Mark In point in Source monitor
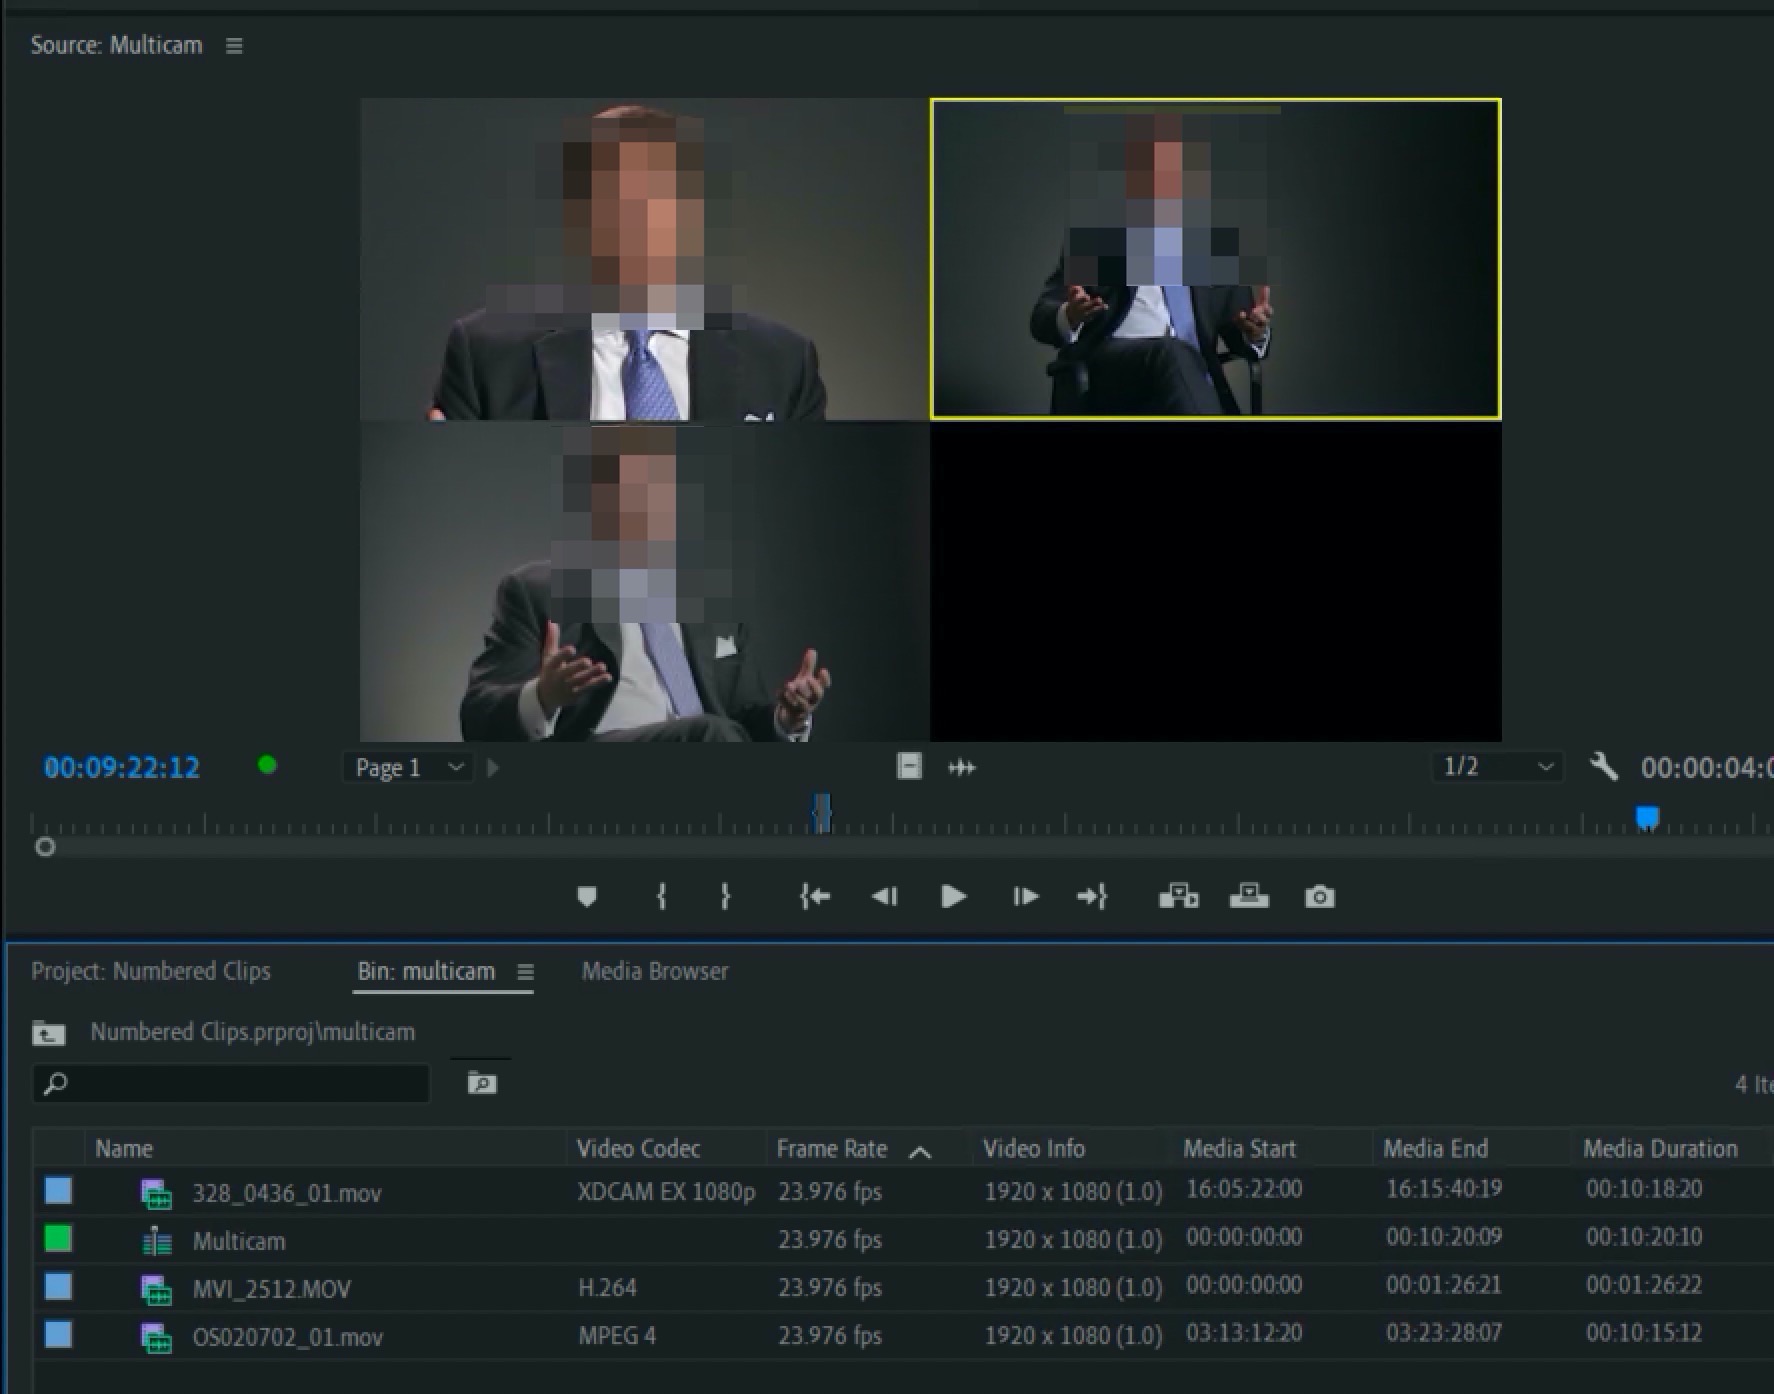Viewport: 1774px width, 1394px height. (x=661, y=897)
